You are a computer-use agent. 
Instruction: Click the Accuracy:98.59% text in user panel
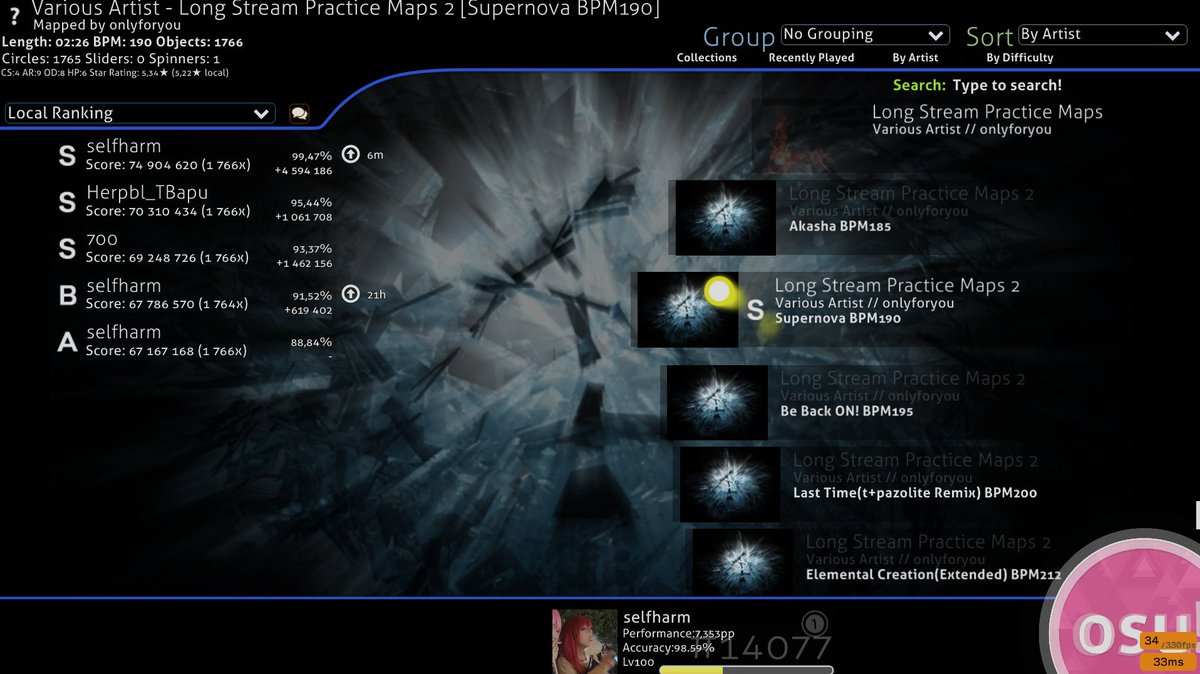[x=668, y=647]
